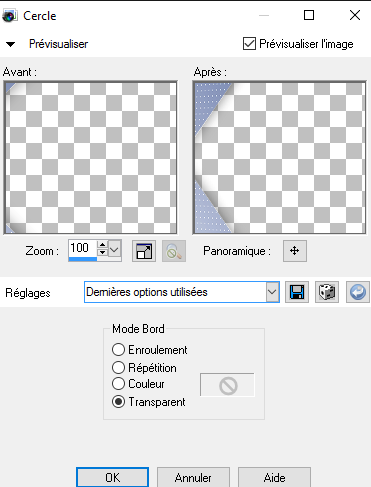Reset settings with blue arrow icon
371x487 pixels.
click(x=358, y=292)
